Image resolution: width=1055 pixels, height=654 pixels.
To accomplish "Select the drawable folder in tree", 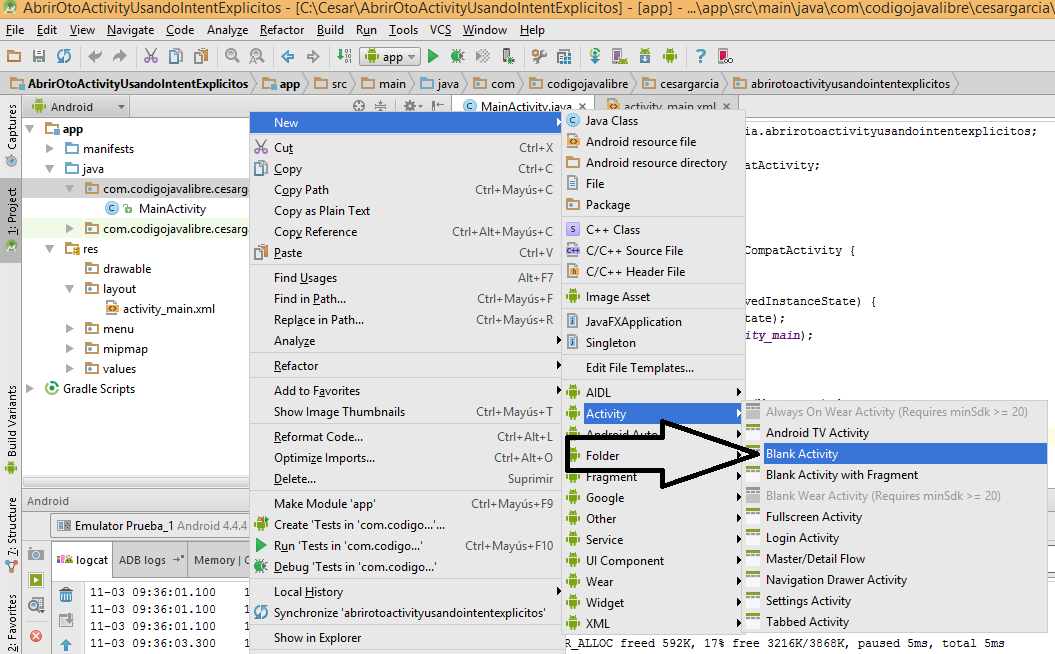I will 126,269.
